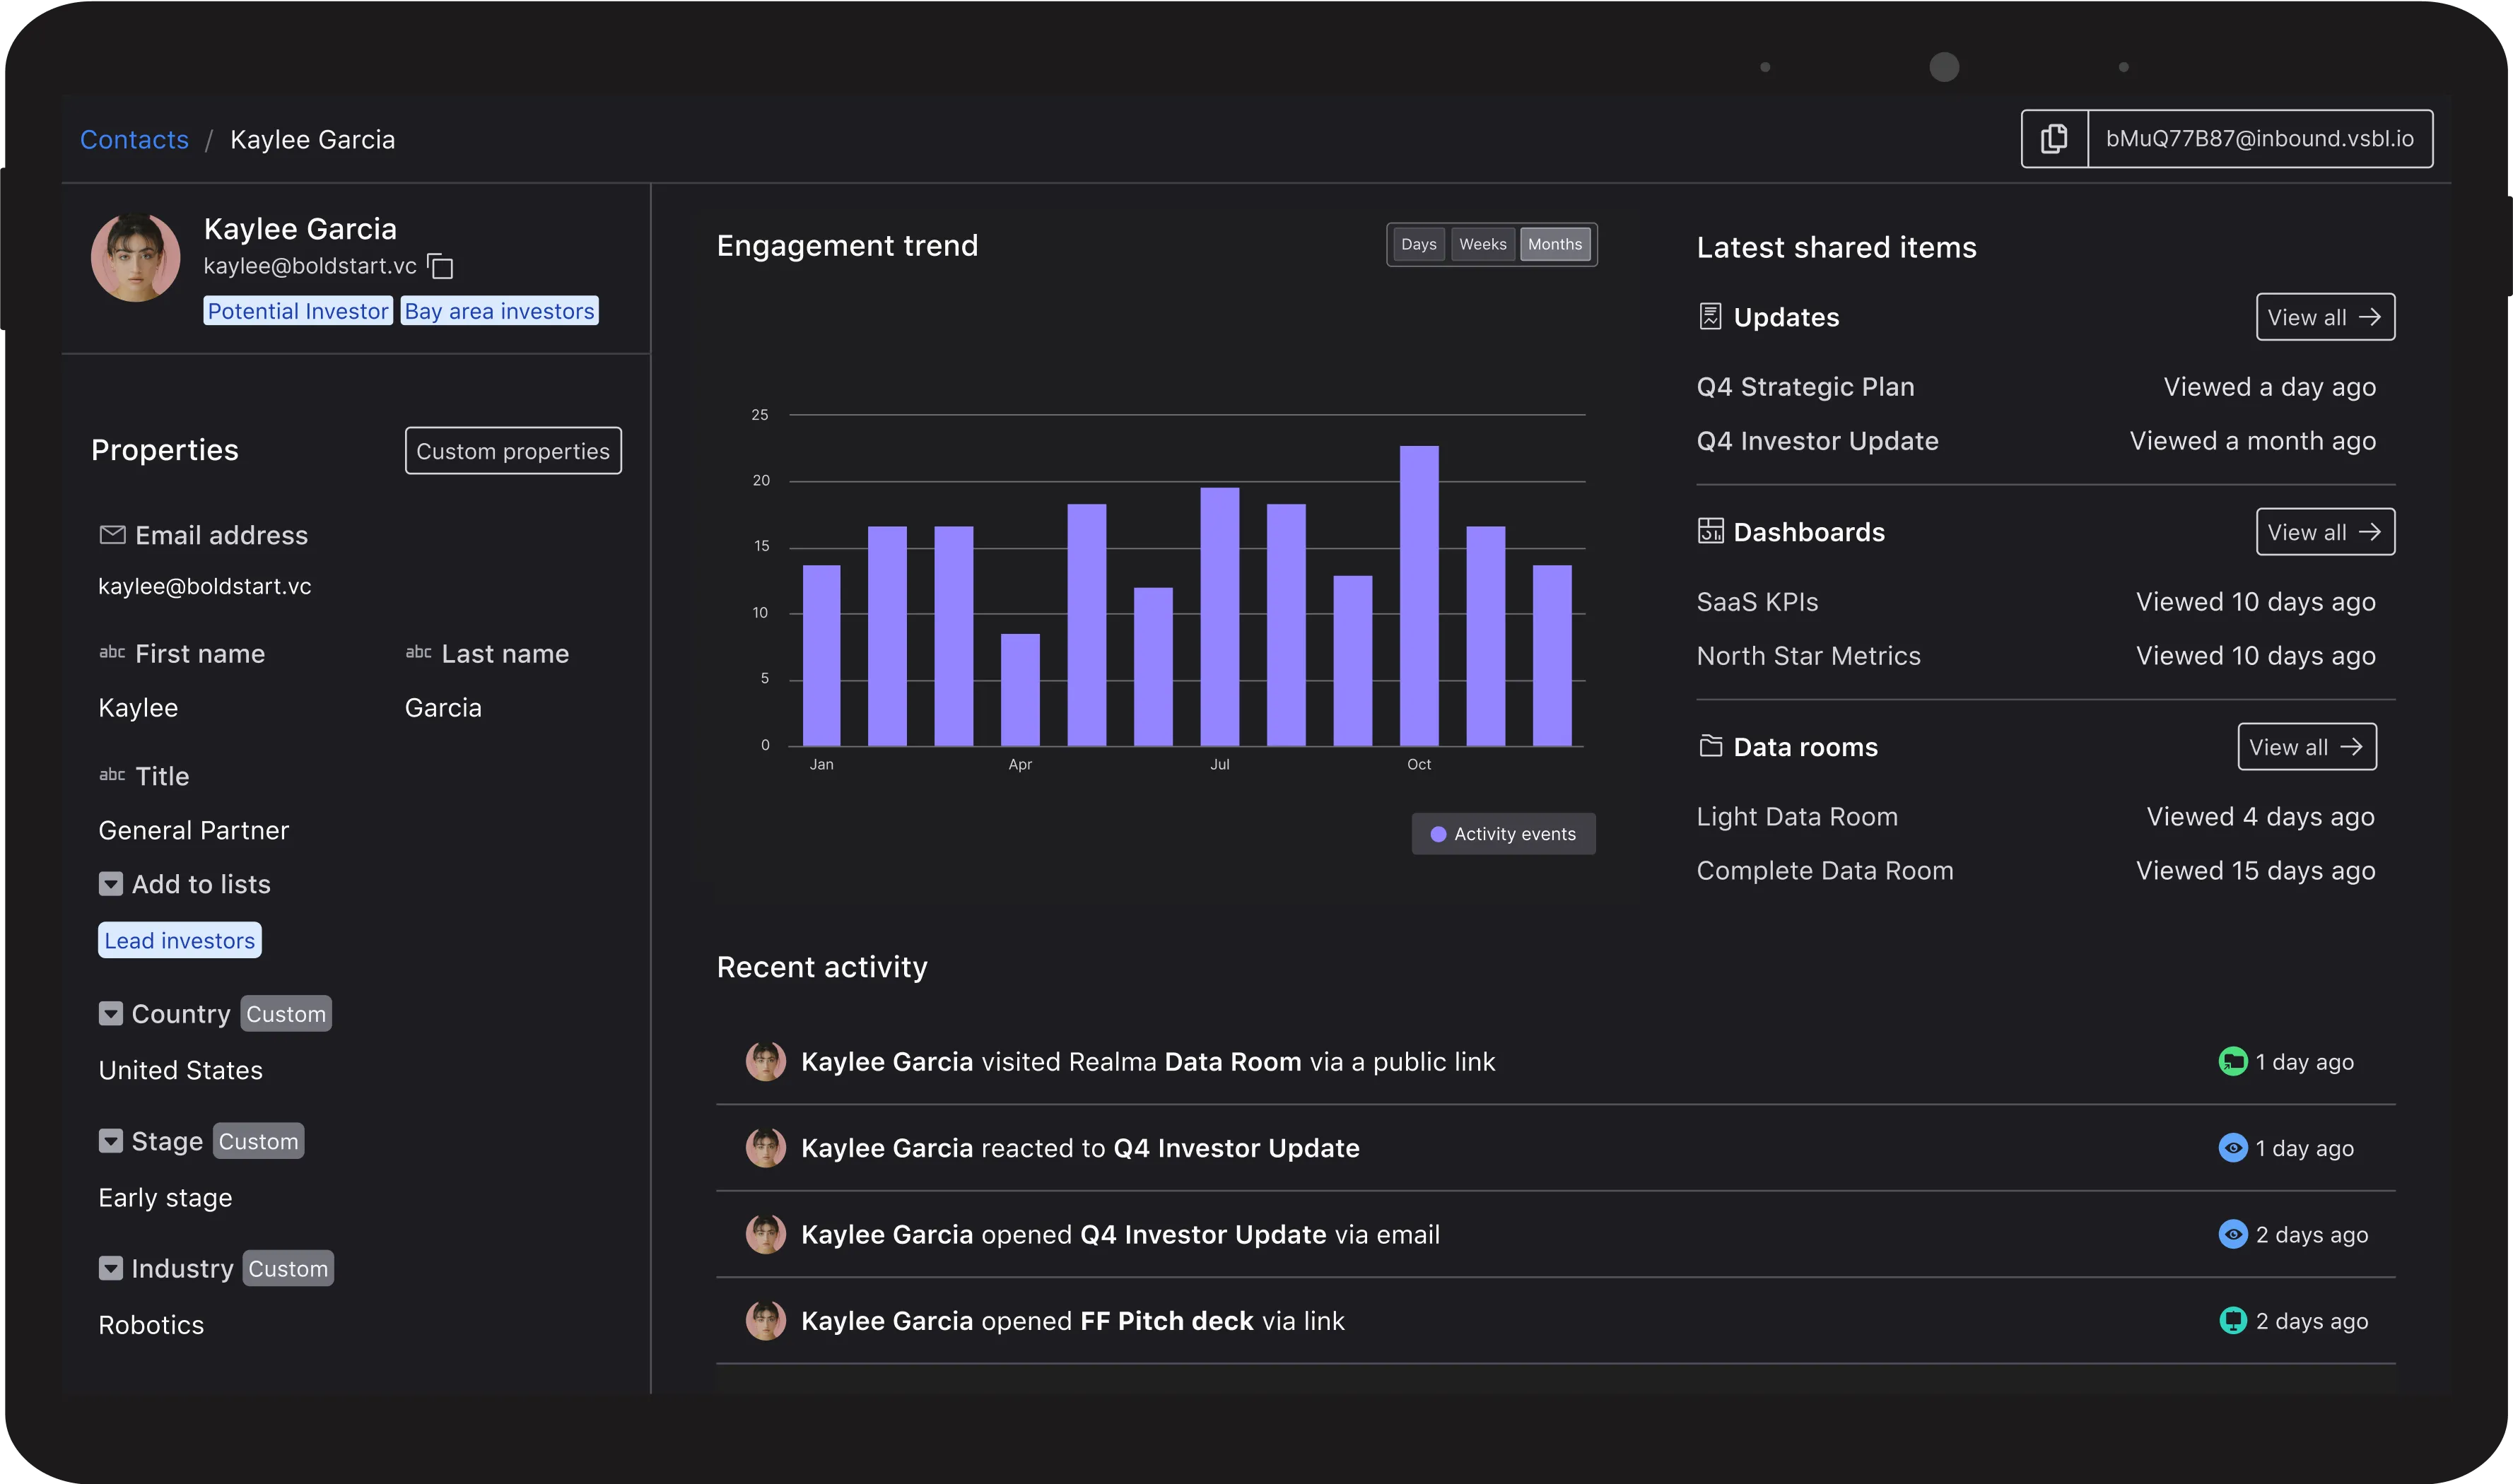Viewport: 2513px width, 1484px height.
Task: Click View all for Dashboards
Action: click(2324, 531)
